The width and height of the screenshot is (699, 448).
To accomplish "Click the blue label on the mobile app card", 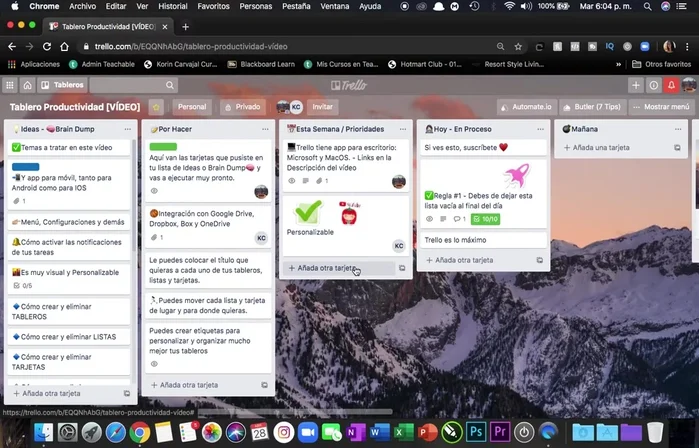I will click(25, 167).
